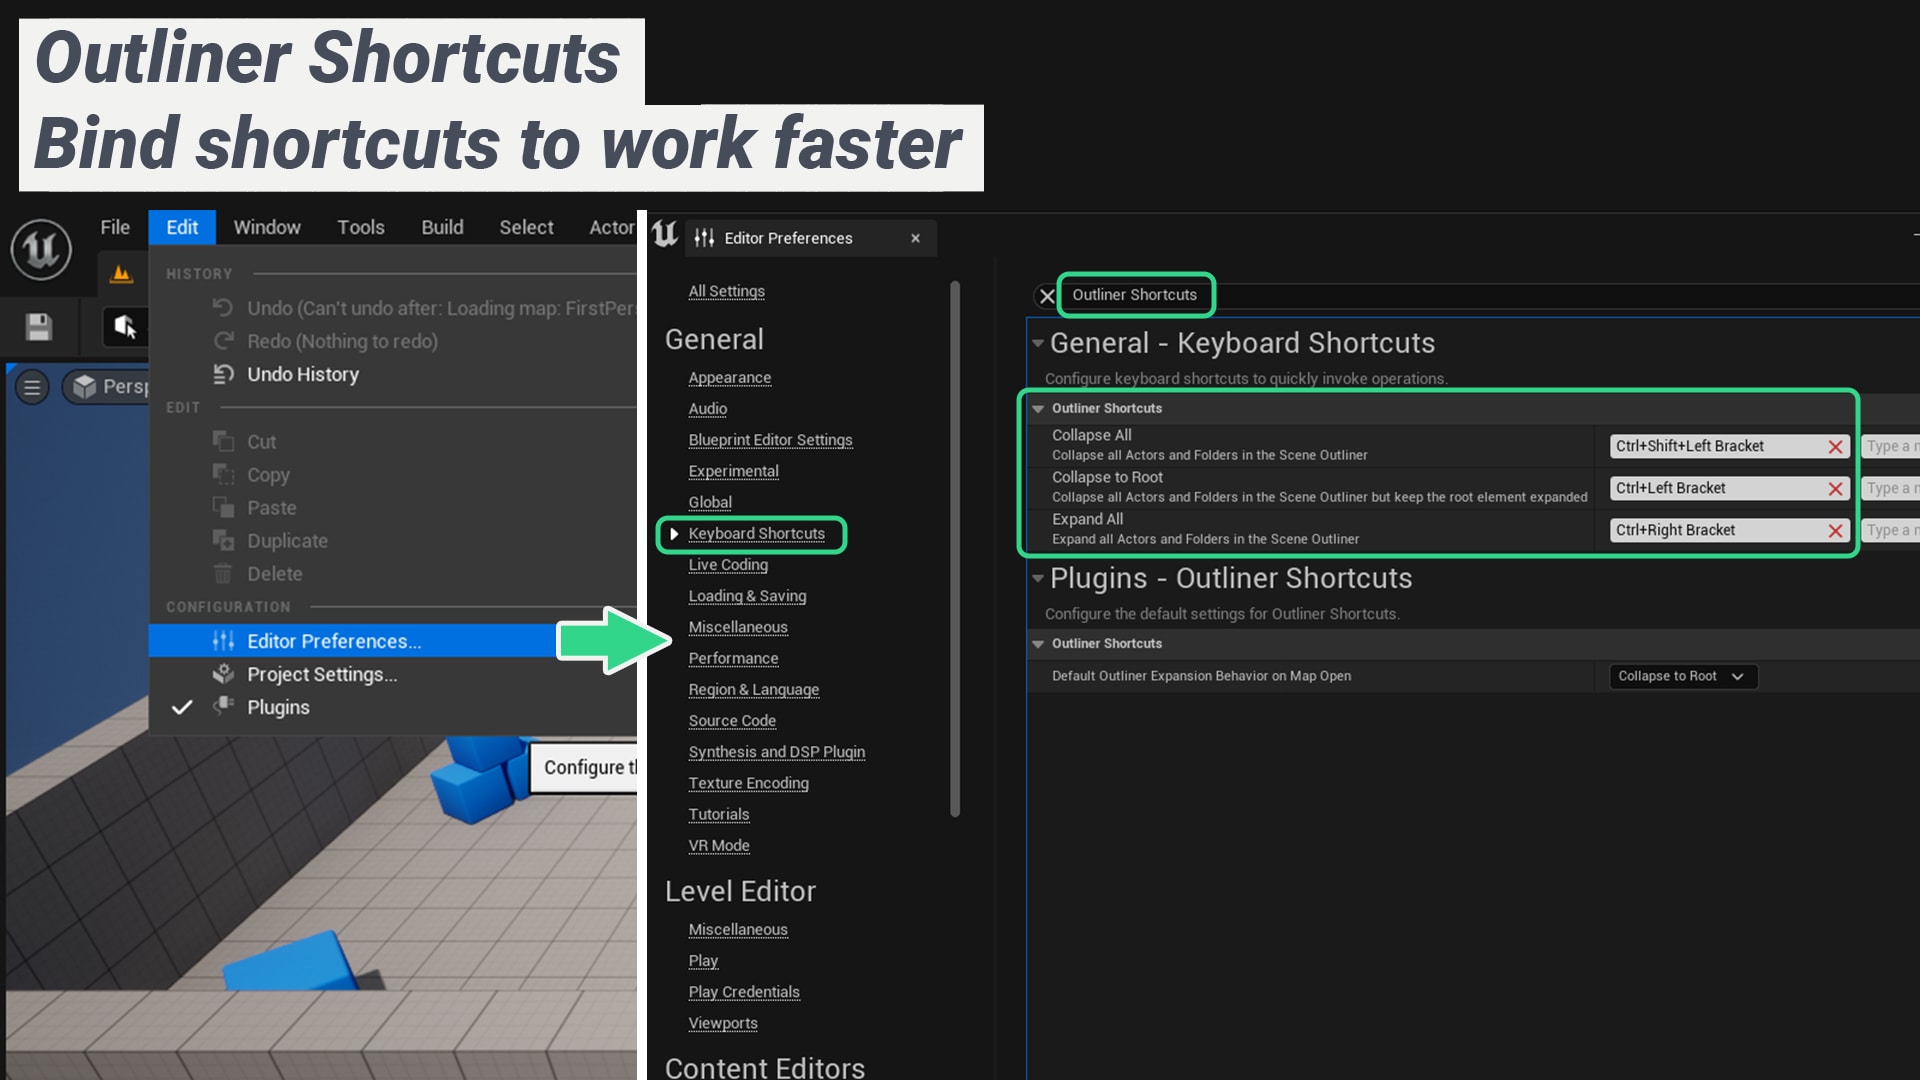Screen dimensions: 1920x1080
Task: Clear the Outliner Shortcuts search field
Action: [x=1046, y=296]
